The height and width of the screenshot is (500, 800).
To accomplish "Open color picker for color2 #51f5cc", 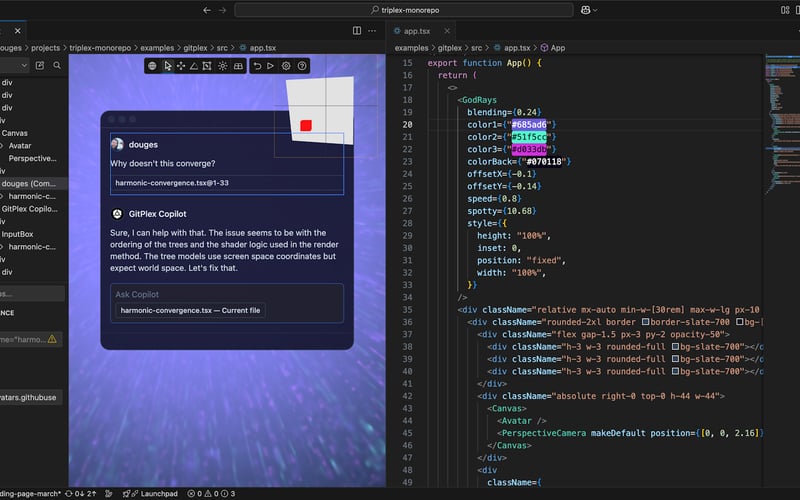I will (529, 137).
